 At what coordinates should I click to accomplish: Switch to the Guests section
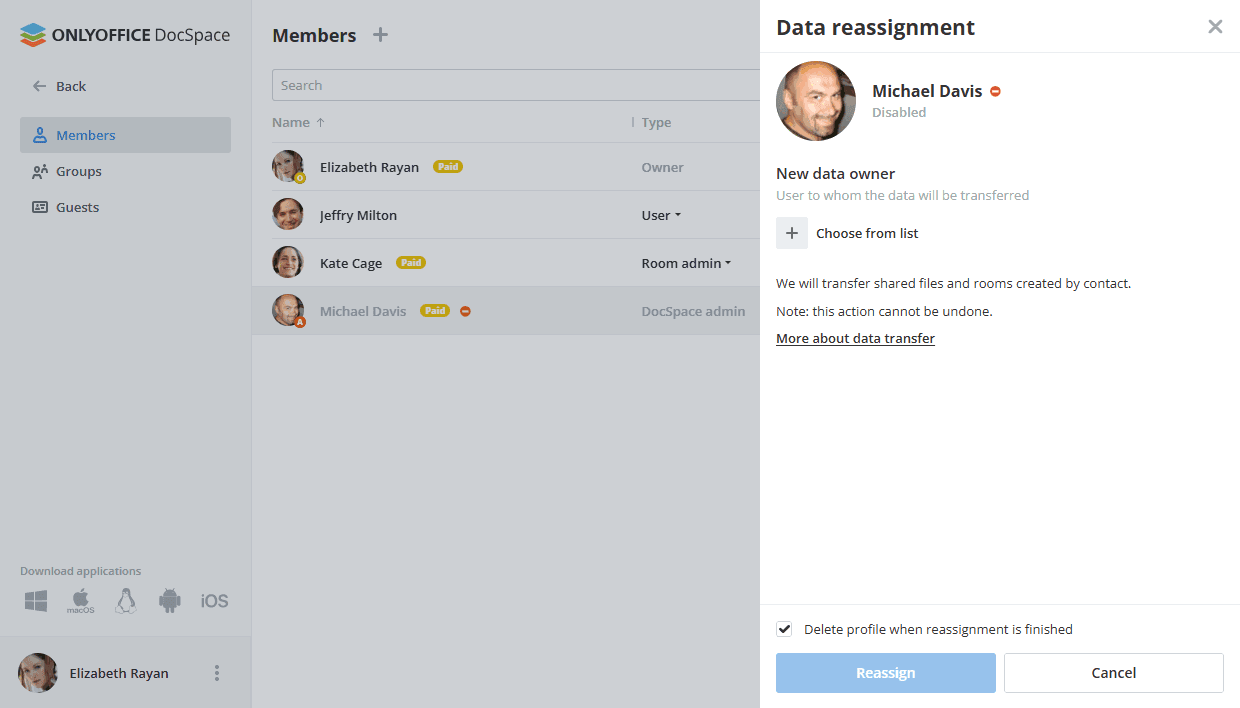click(x=39, y=207)
